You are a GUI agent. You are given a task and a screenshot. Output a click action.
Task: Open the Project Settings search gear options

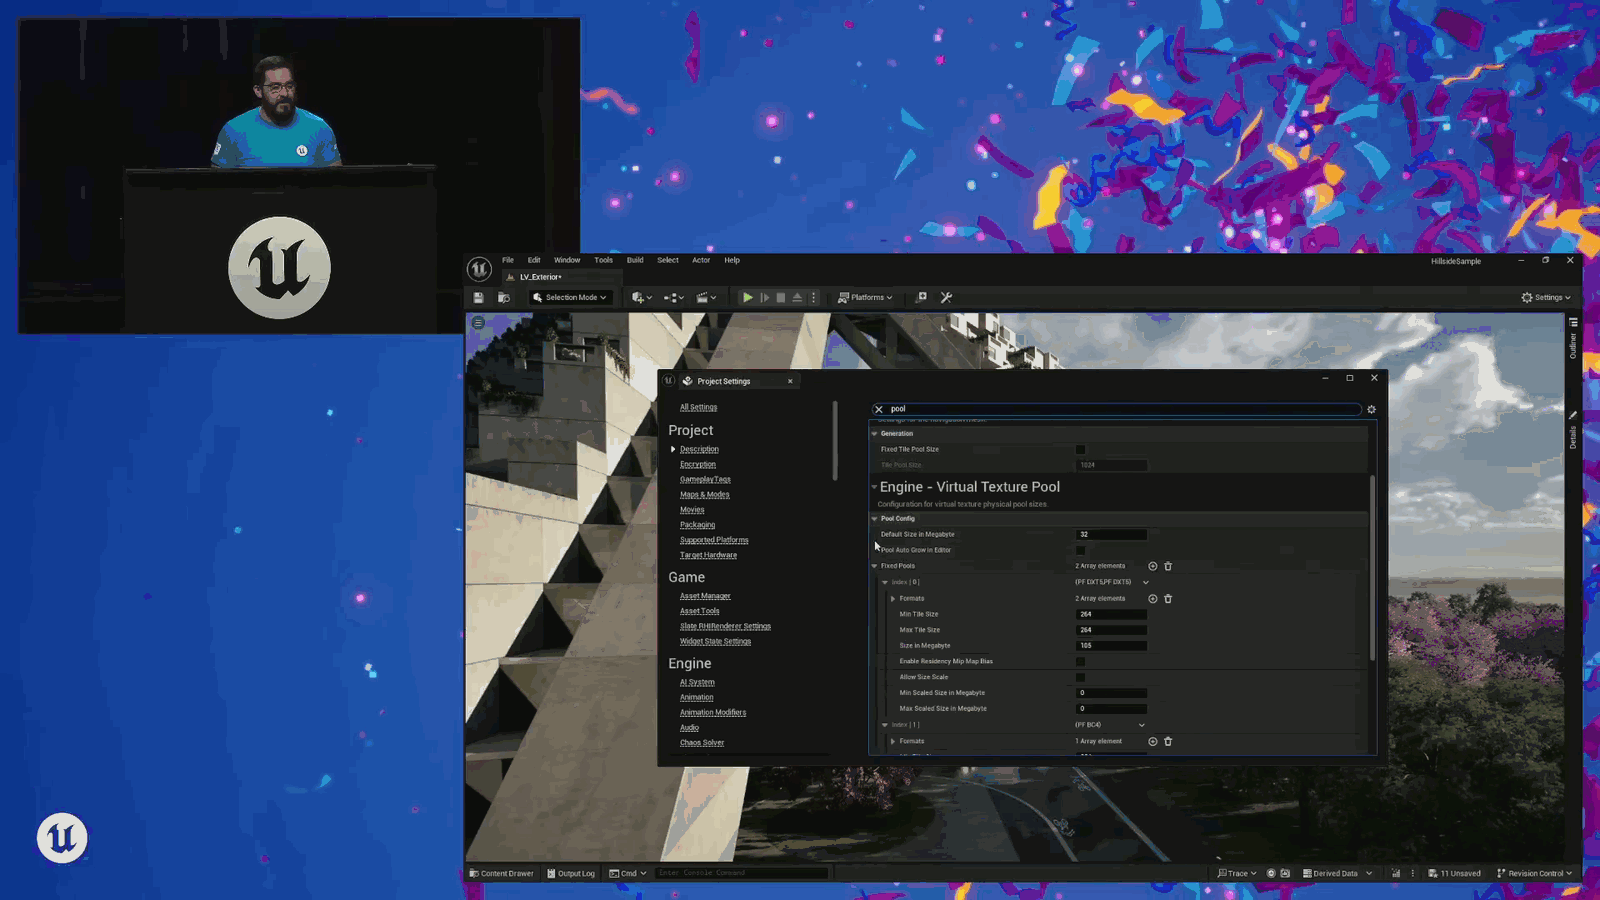click(1371, 409)
